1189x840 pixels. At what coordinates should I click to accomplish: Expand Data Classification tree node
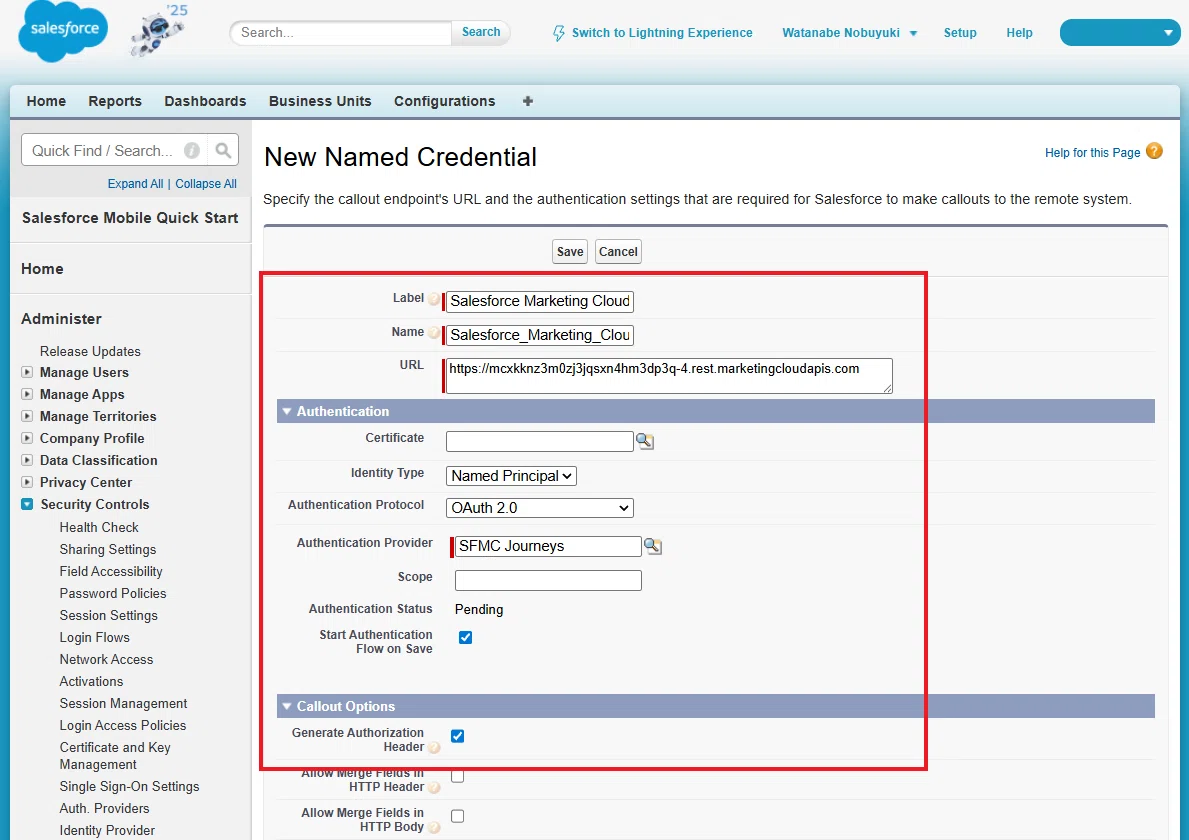pyautogui.click(x=27, y=460)
